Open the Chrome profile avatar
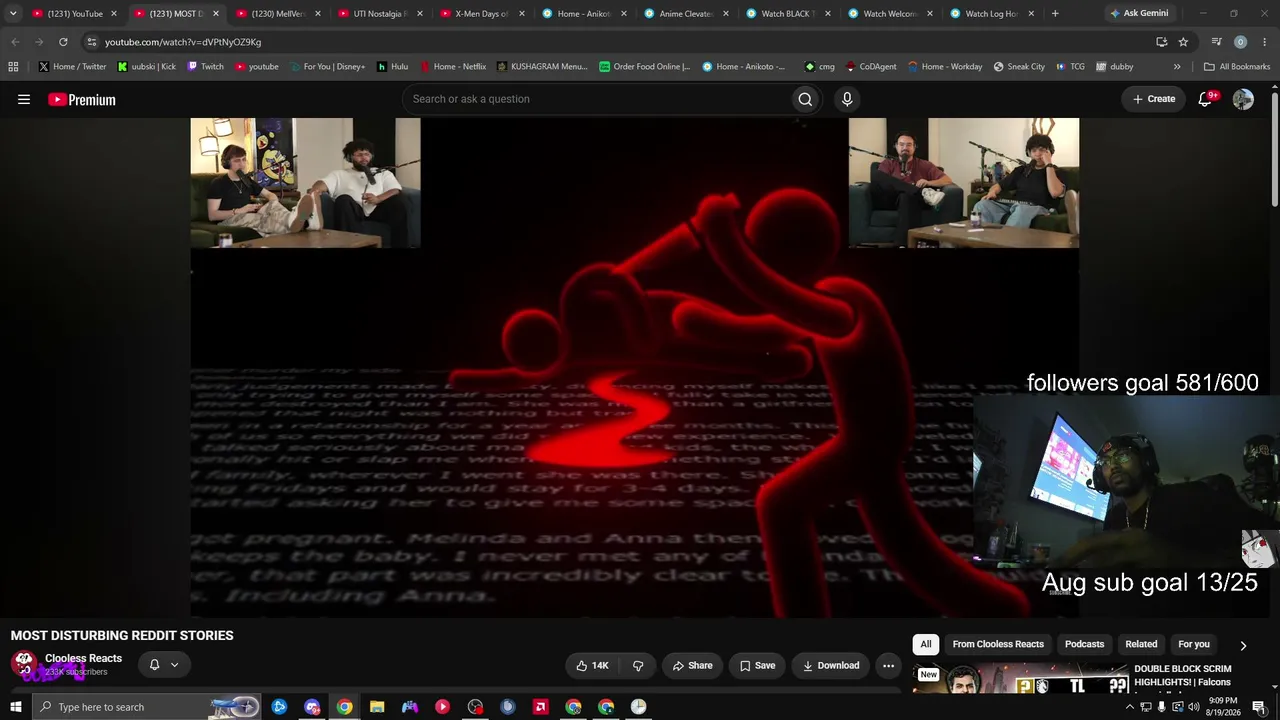The image size is (1280, 720). coord(1241,42)
